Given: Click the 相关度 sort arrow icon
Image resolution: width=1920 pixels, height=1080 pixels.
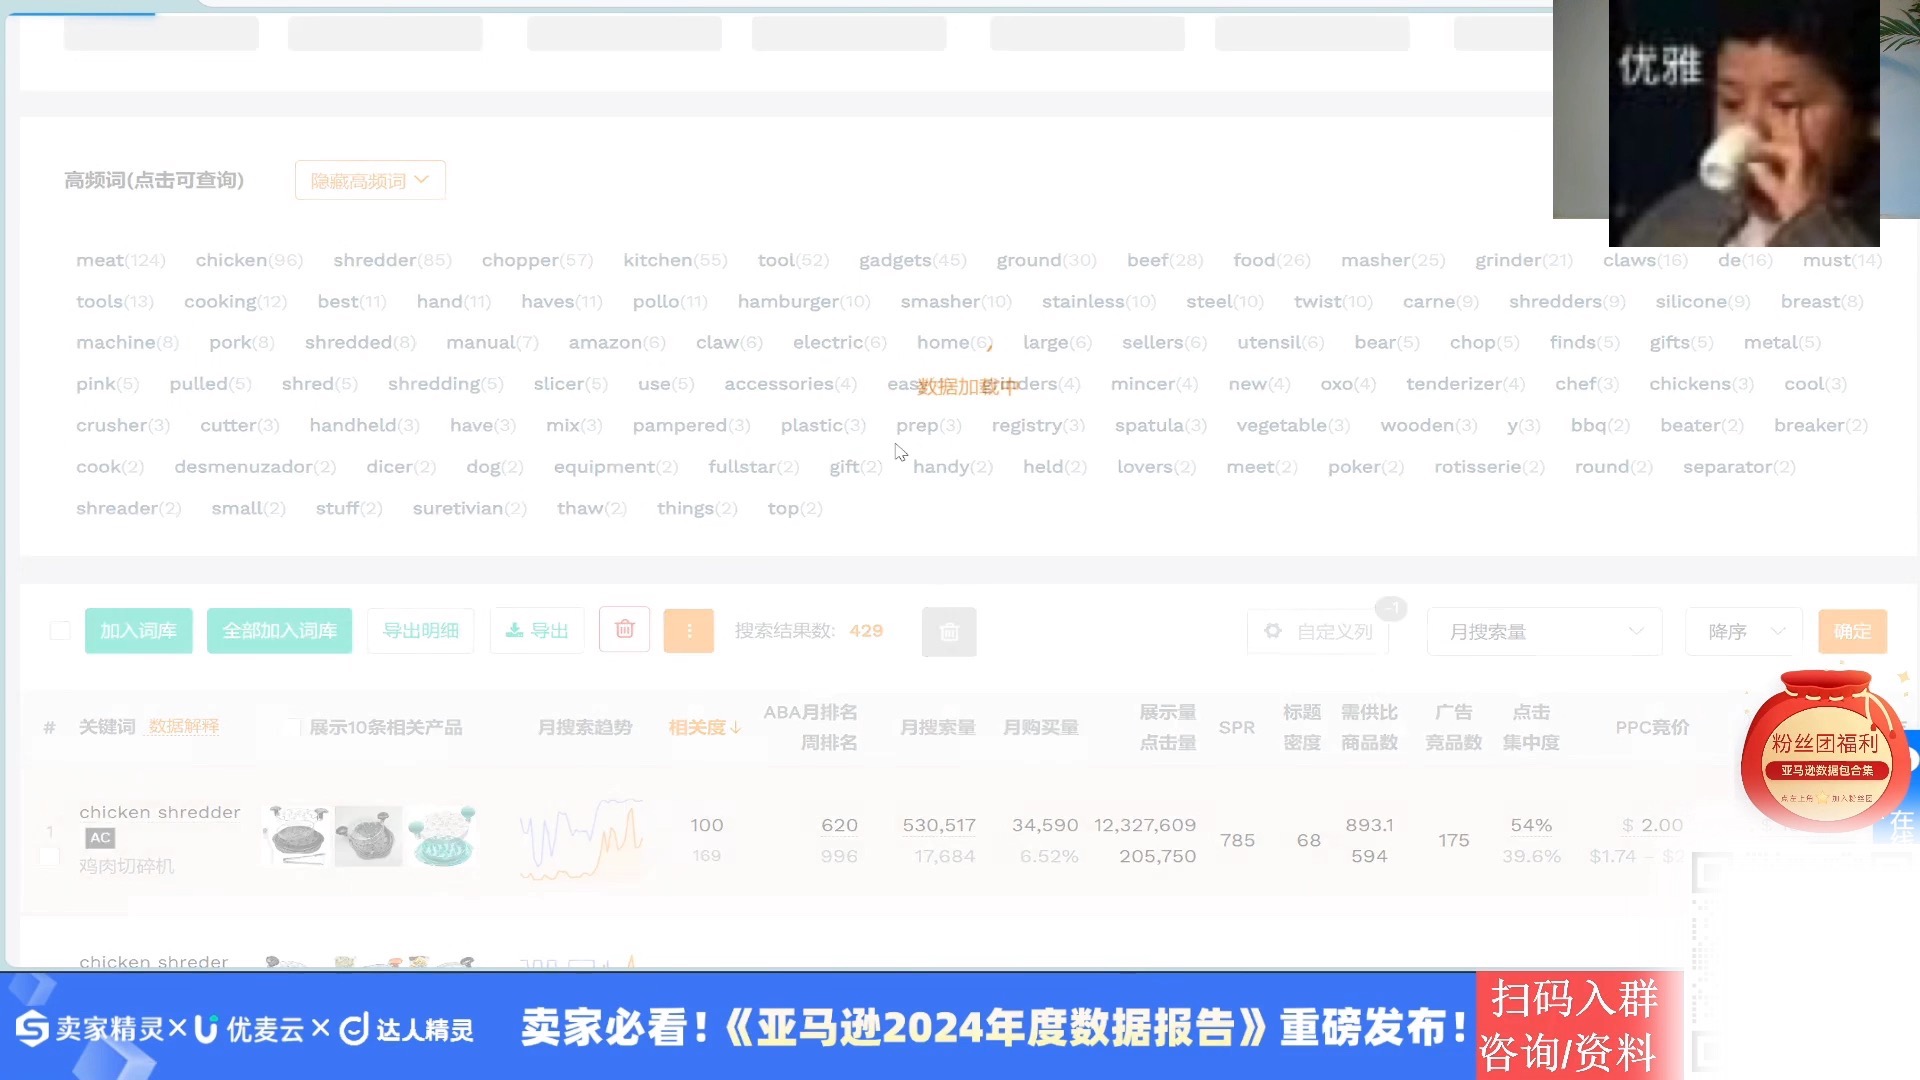Looking at the screenshot, I should coord(736,727).
